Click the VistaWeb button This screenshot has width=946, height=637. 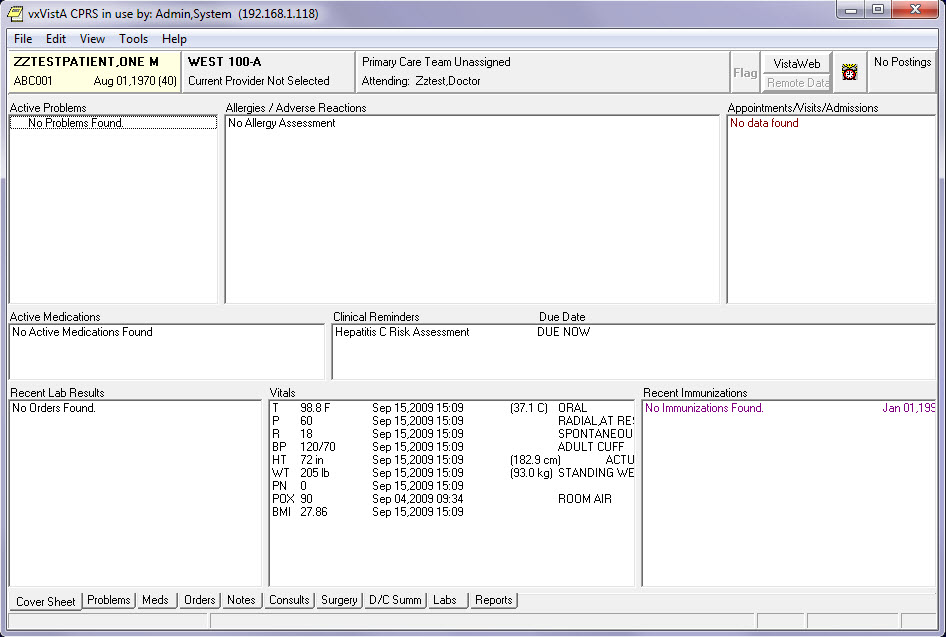tap(796, 63)
